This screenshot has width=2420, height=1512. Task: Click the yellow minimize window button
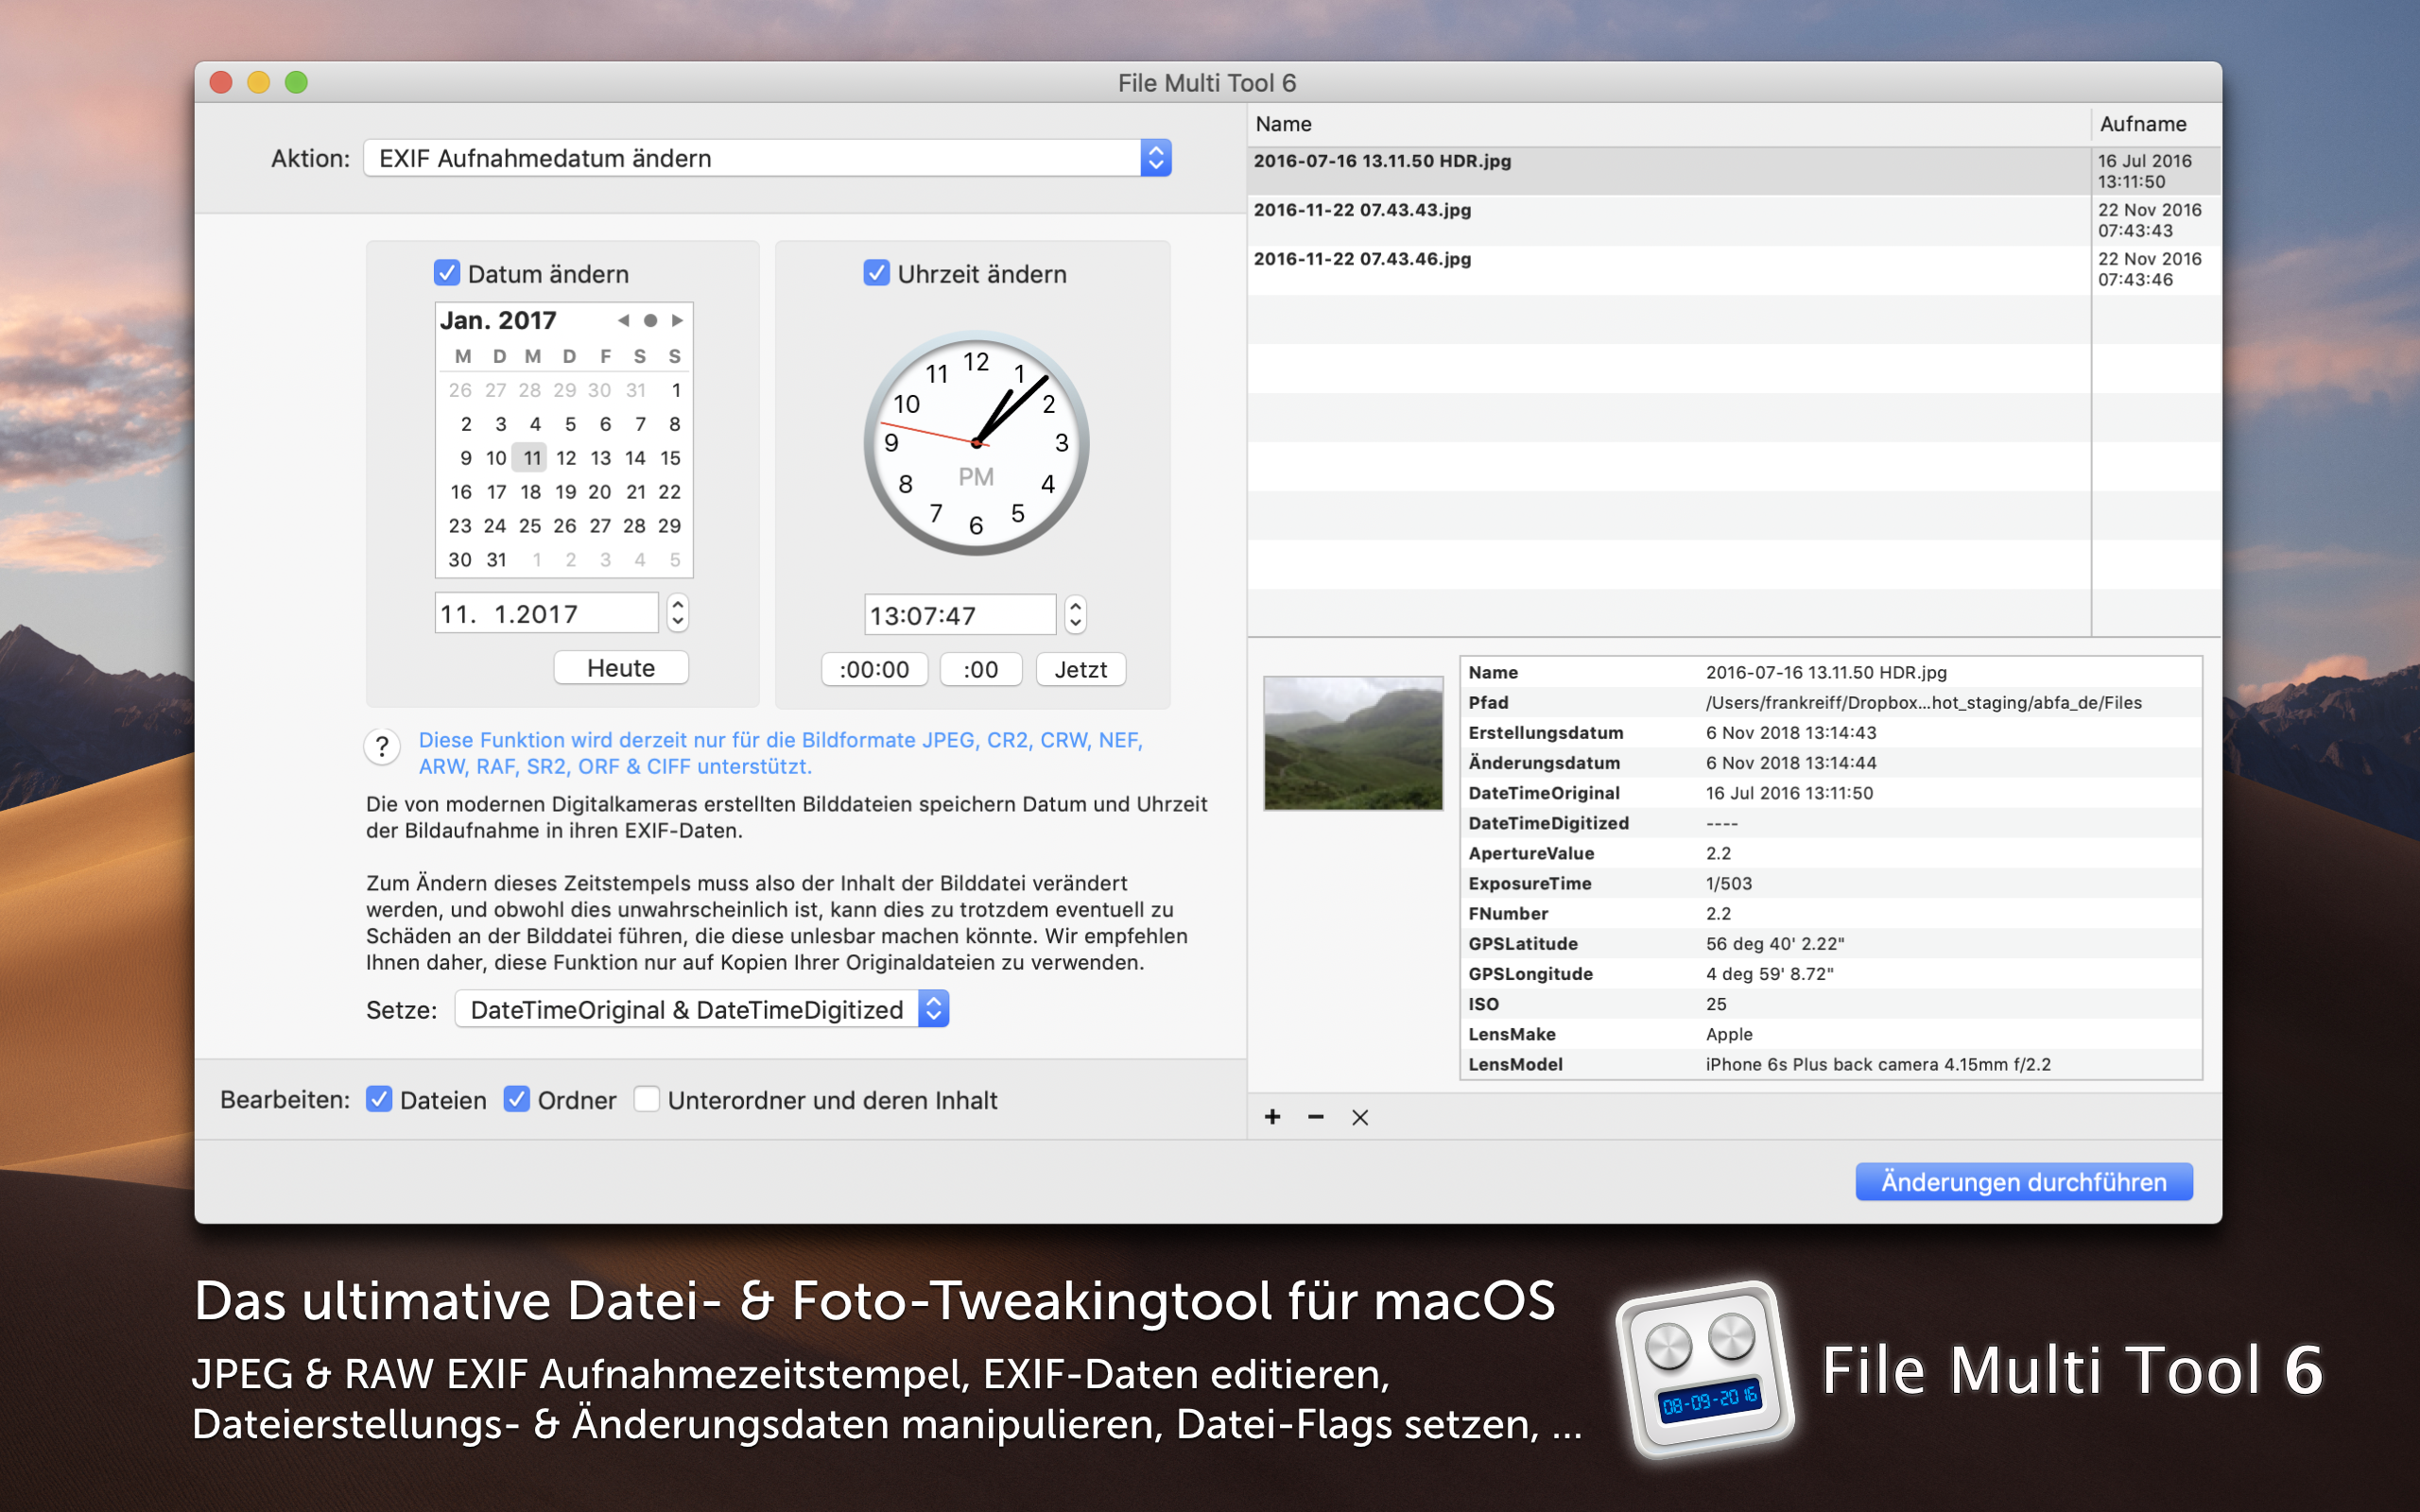point(259,82)
